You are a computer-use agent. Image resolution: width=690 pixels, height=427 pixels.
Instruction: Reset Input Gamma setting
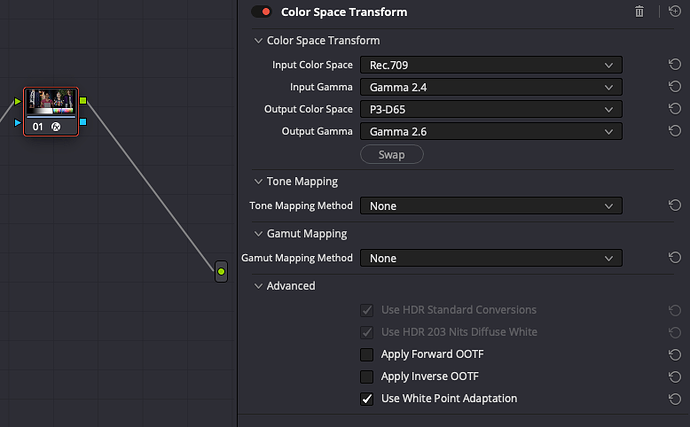[675, 87]
